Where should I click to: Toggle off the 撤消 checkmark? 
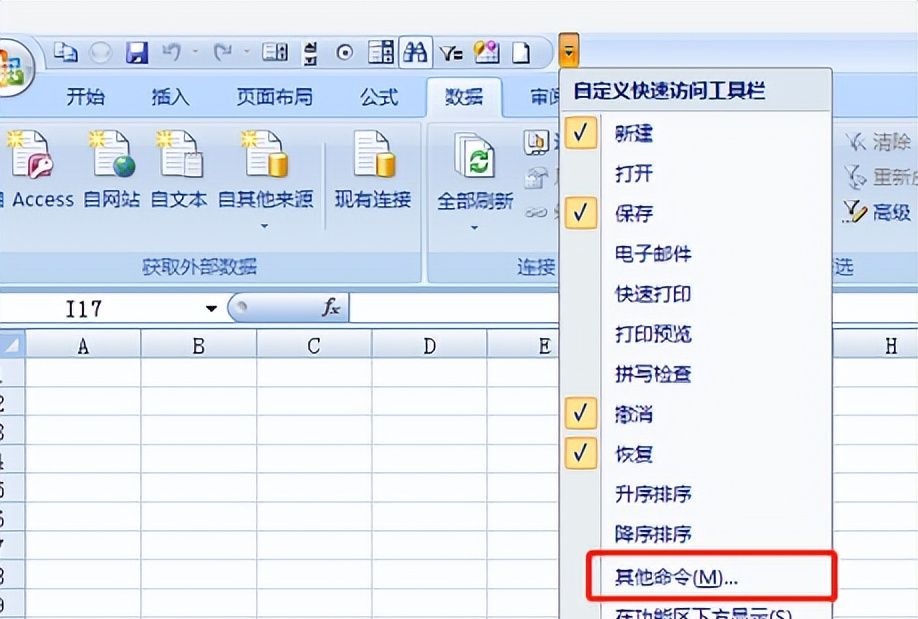pos(580,414)
